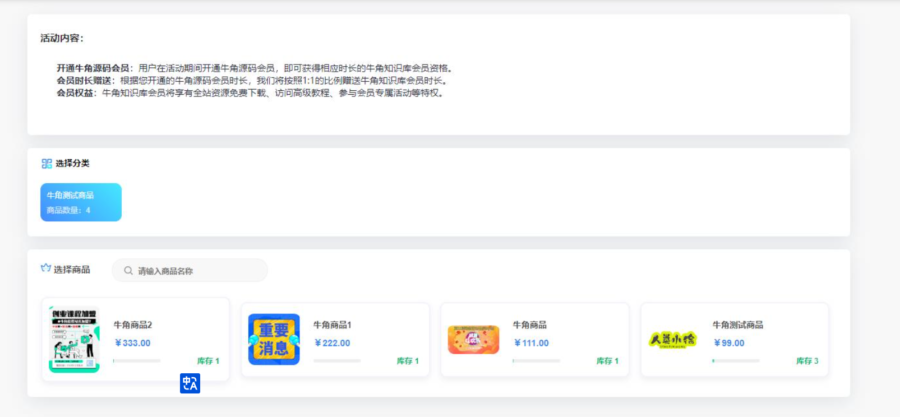Click the stock bar of 牛角商品2

(x=137, y=361)
